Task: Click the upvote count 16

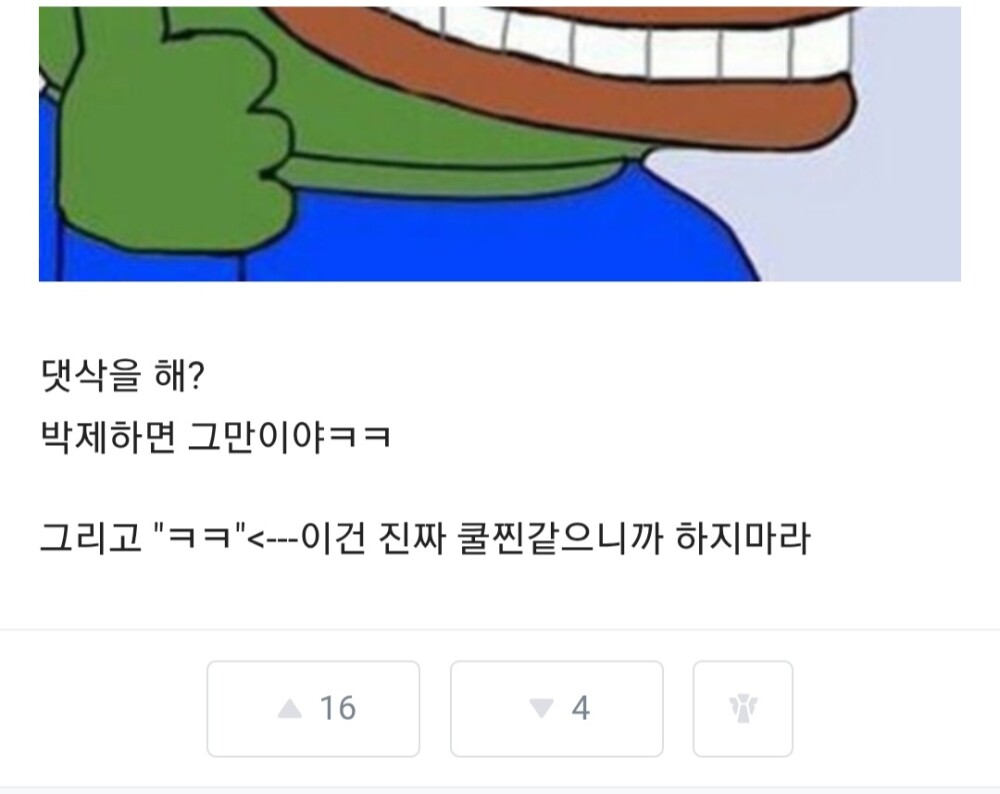Action: [337, 709]
